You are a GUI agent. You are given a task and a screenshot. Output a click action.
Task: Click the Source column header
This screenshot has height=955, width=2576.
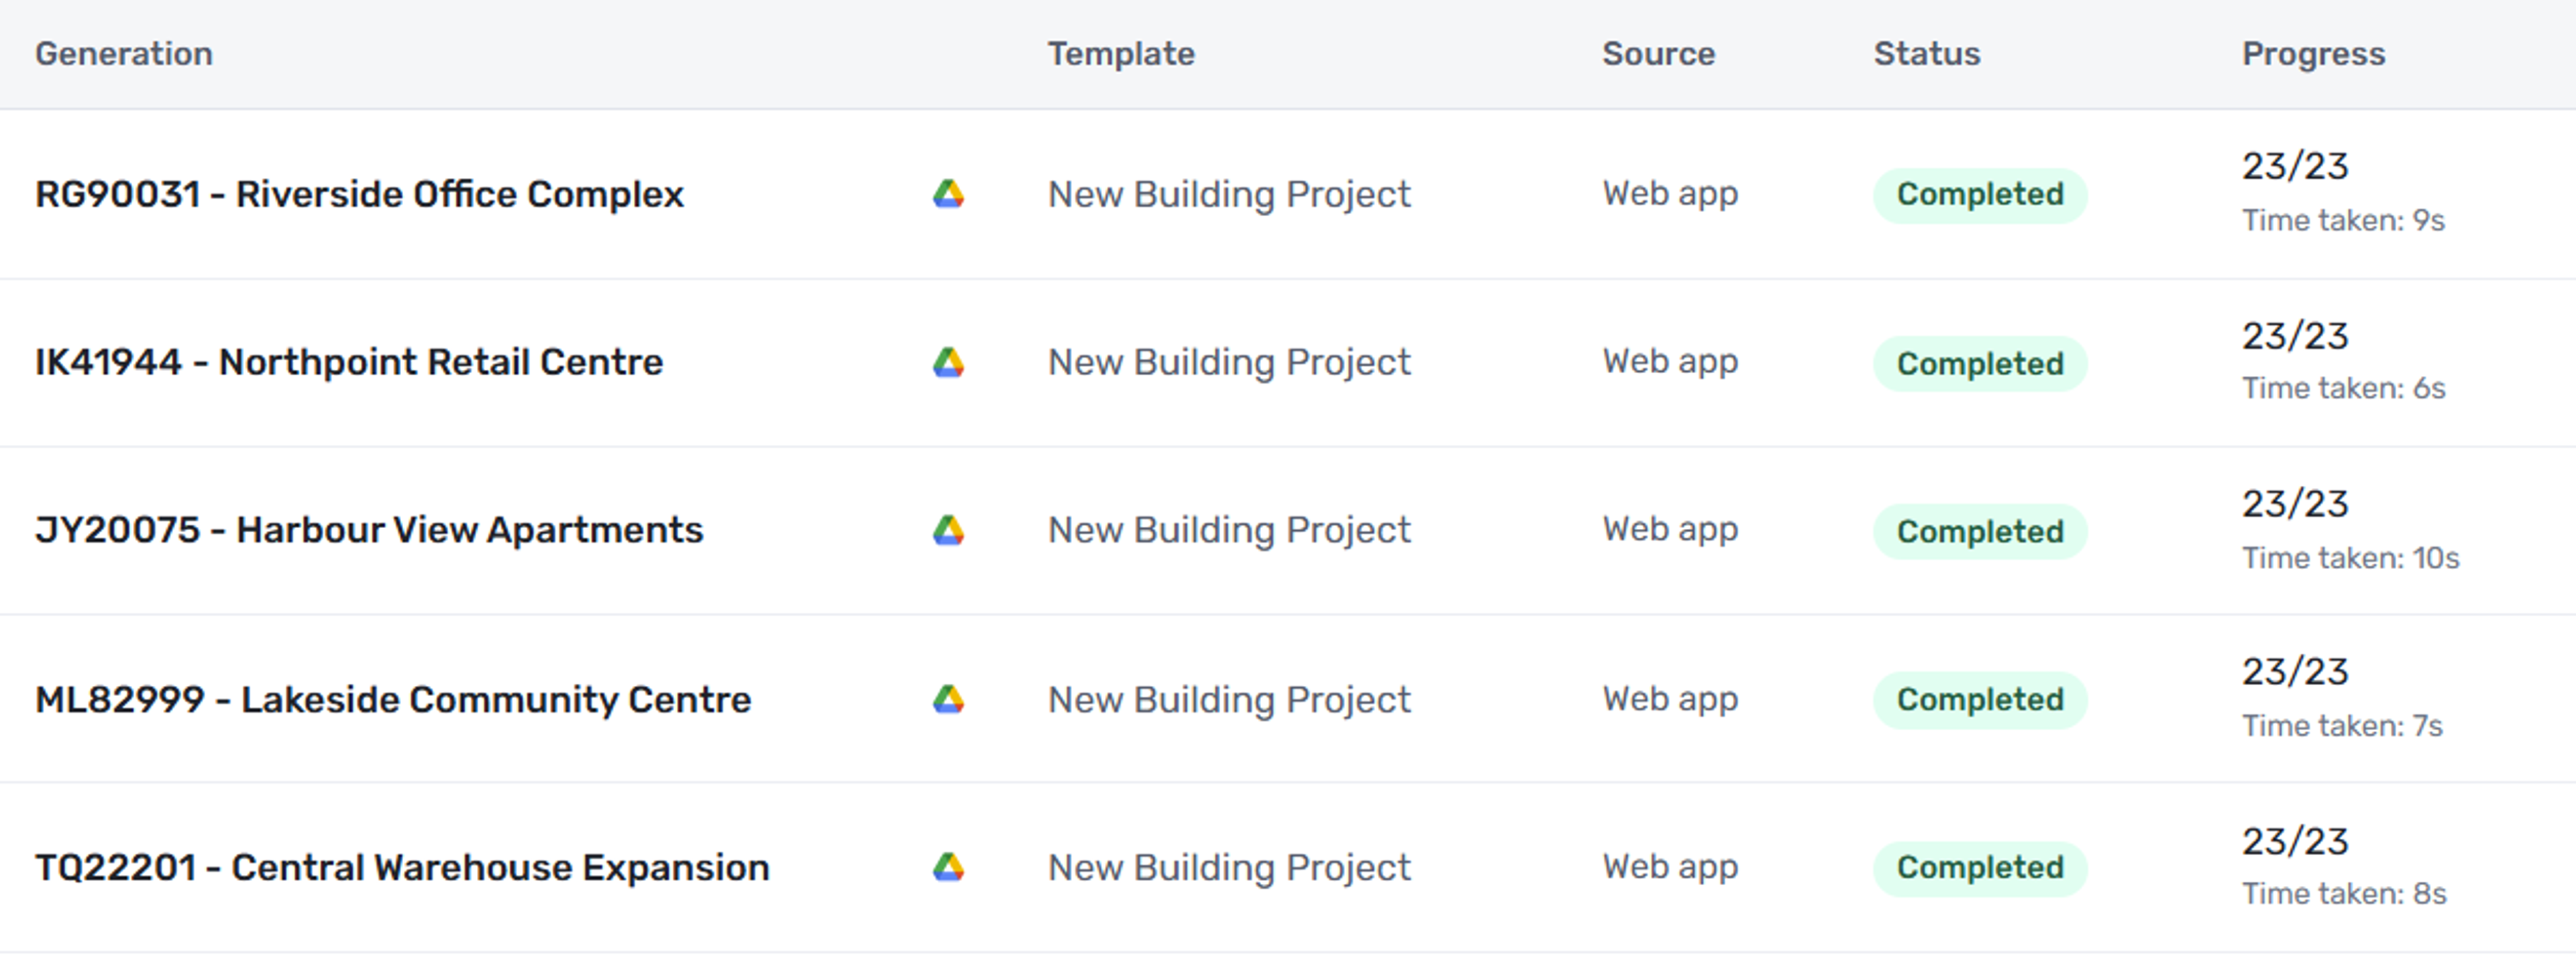point(1658,53)
